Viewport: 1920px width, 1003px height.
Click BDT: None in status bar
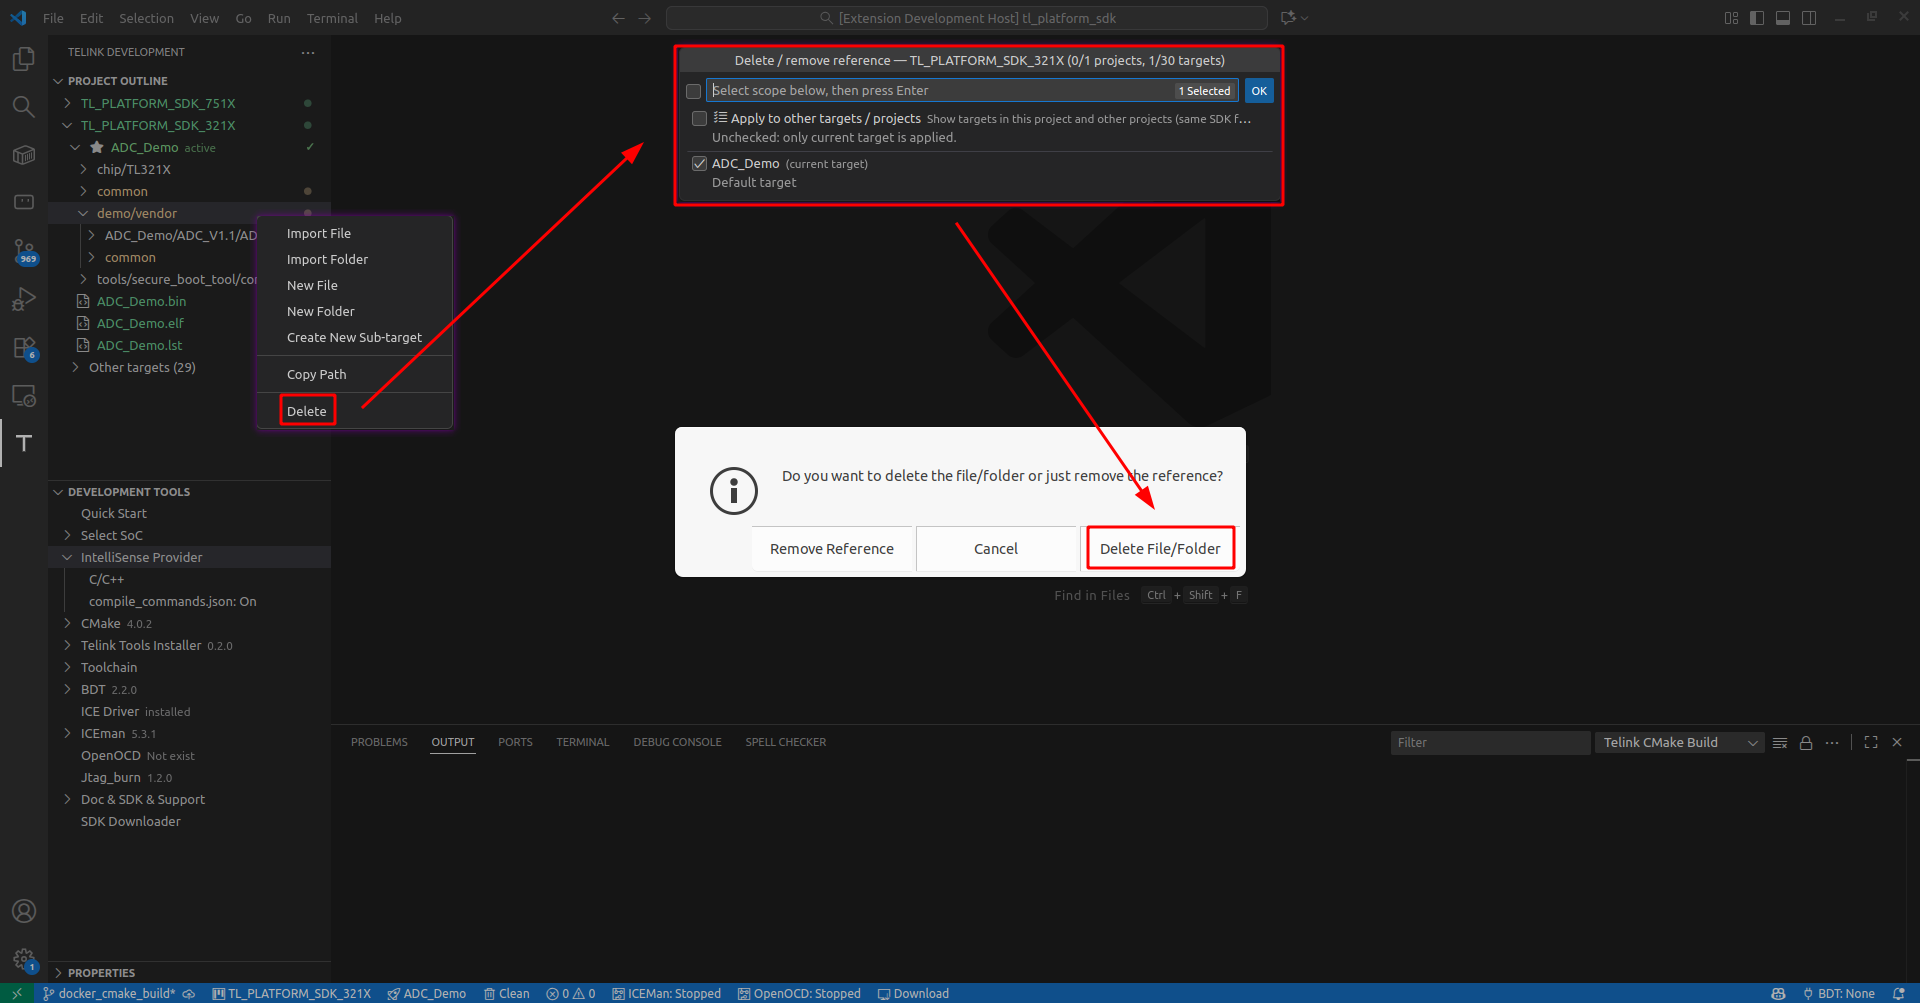click(x=1838, y=993)
